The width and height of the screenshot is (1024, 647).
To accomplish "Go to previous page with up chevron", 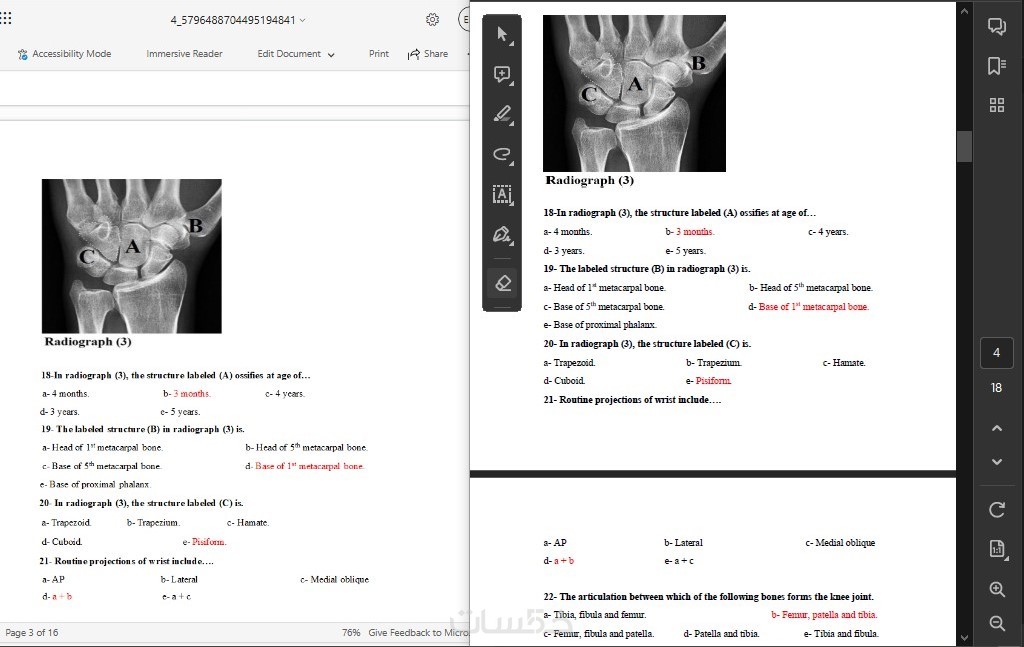I will (997, 428).
